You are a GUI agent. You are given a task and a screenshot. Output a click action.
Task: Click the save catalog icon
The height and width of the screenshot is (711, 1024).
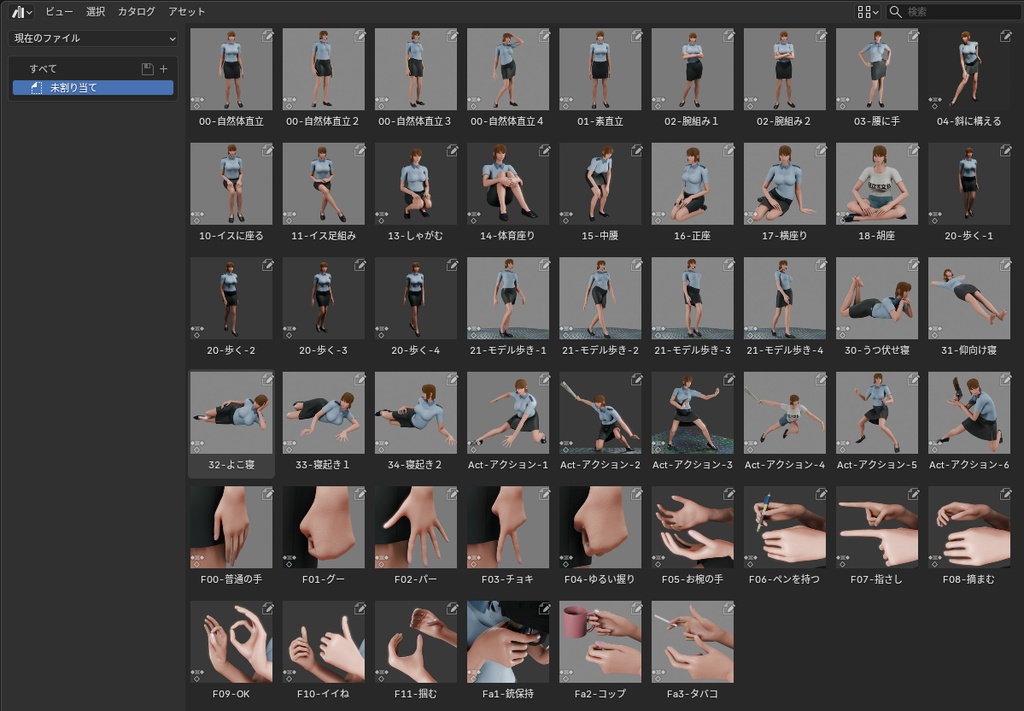tap(148, 69)
